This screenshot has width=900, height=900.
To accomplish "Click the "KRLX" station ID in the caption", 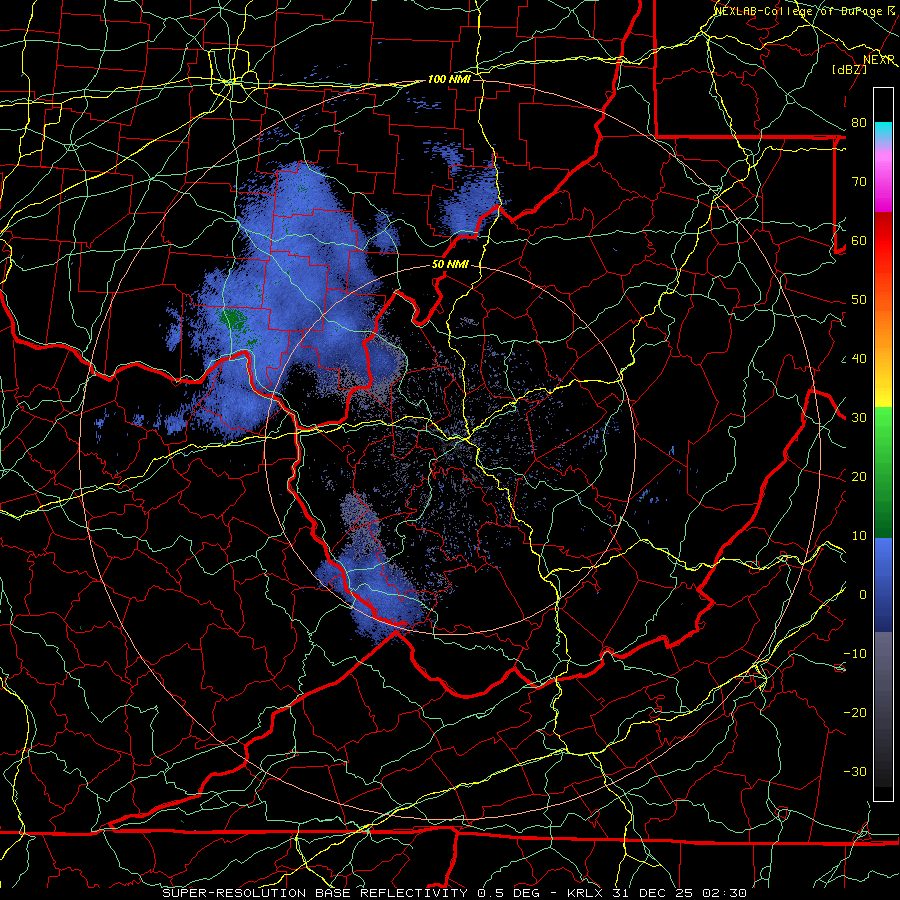I will [584, 893].
